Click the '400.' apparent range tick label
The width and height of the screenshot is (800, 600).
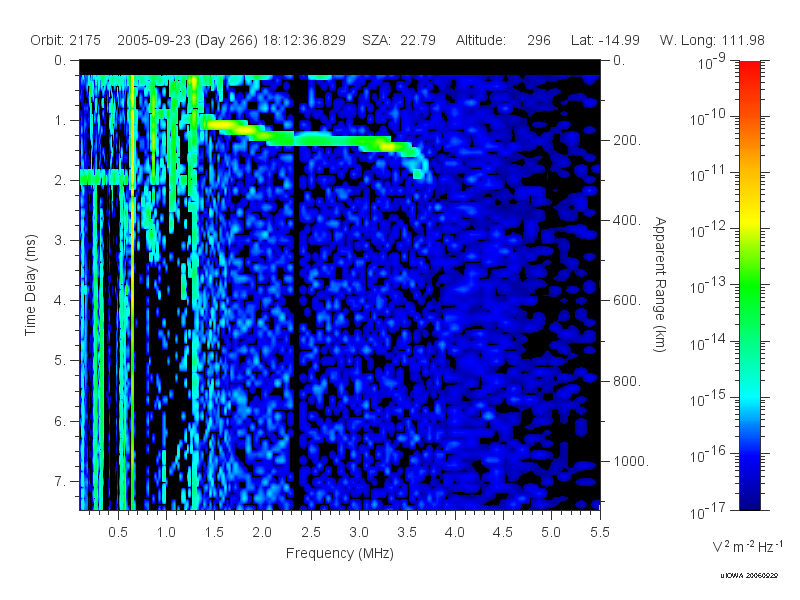(627, 220)
